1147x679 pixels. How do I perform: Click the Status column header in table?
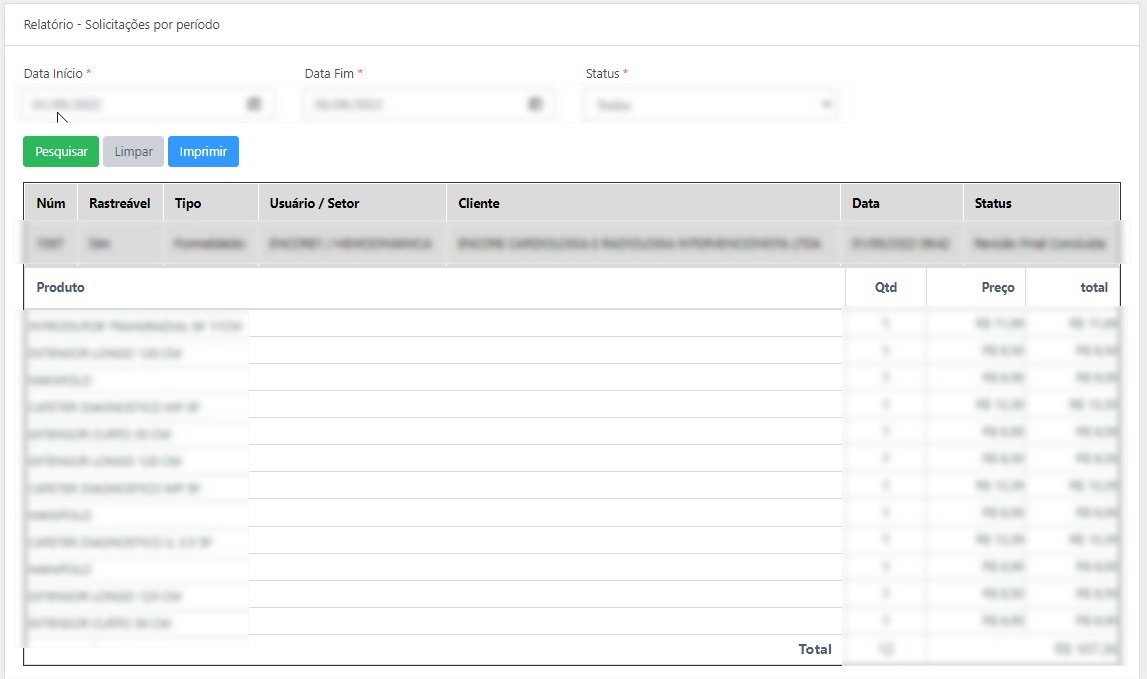[x=993, y=203]
